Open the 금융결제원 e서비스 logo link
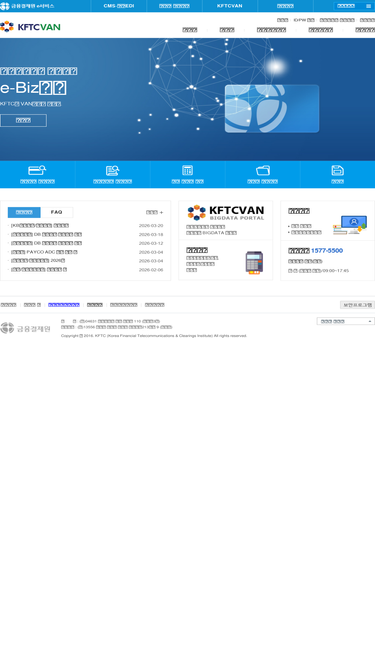 tap(27, 6)
